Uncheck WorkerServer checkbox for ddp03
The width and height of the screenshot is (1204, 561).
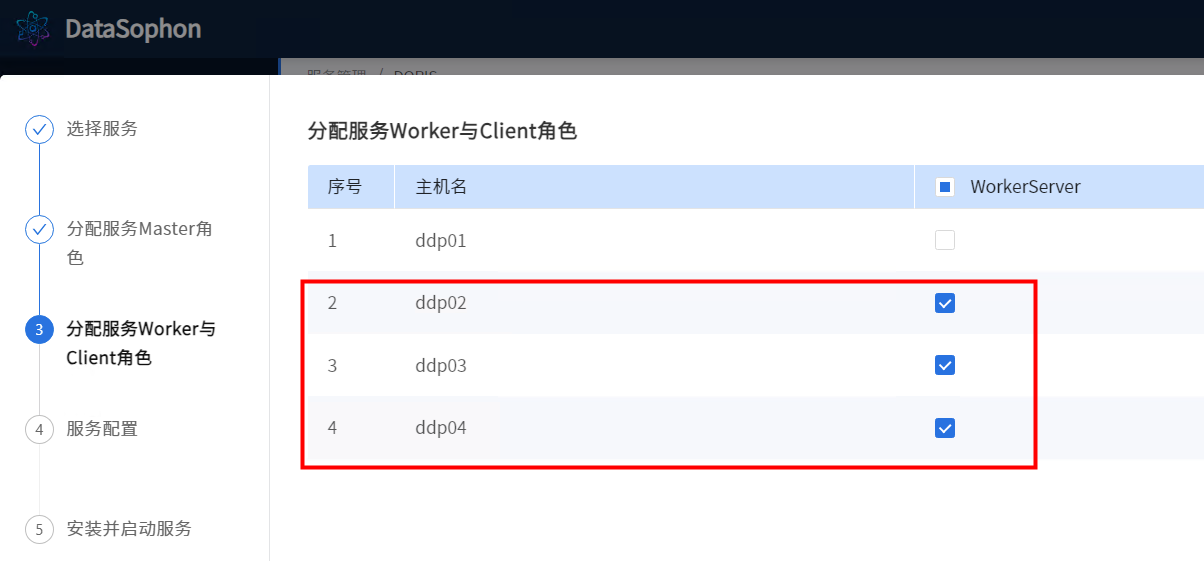[945, 365]
